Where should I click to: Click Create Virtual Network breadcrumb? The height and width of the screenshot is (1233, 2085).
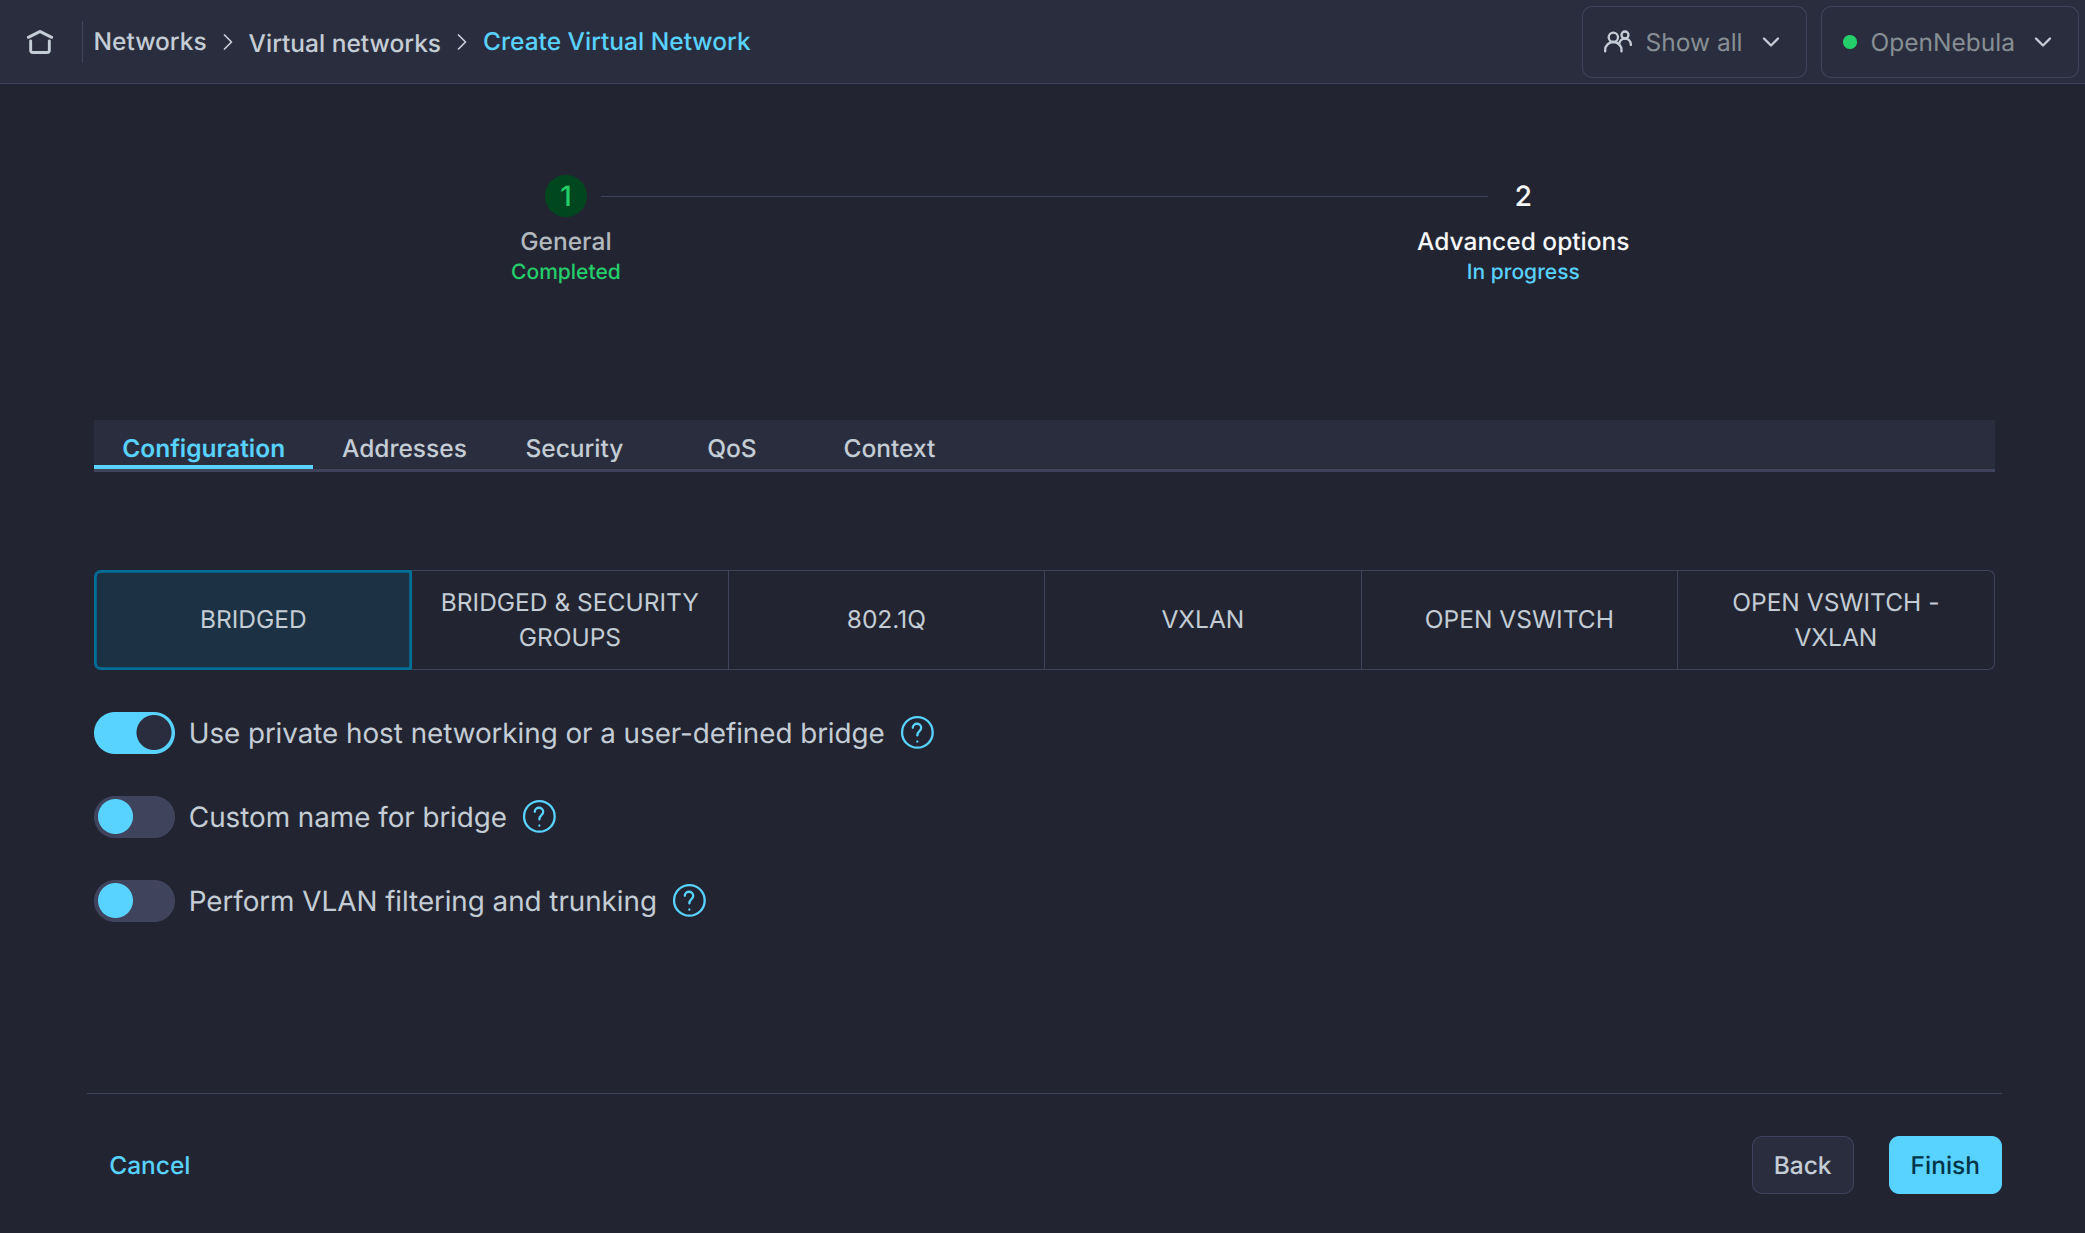point(616,42)
